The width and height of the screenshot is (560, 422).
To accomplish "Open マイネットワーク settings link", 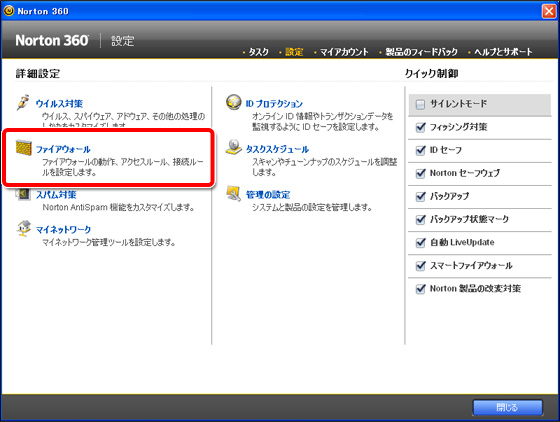I will [x=63, y=230].
